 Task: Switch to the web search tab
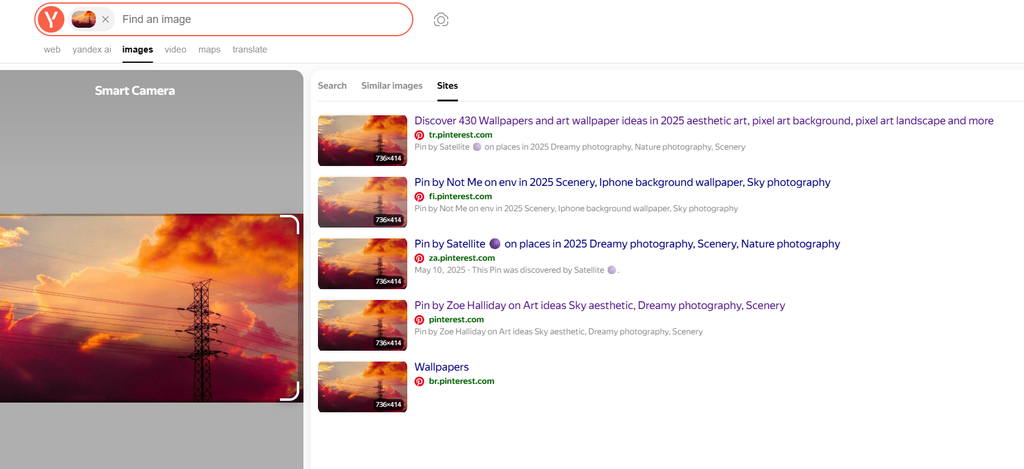click(x=52, y=49)
